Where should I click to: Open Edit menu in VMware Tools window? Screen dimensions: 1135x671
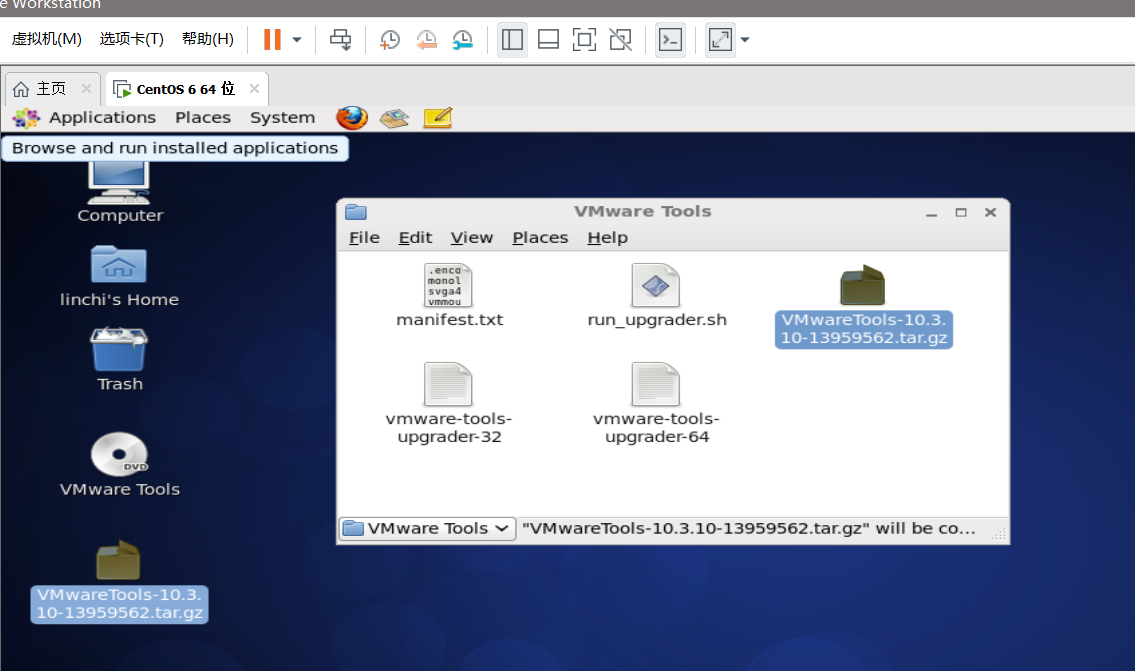click(x=415, y=237)
